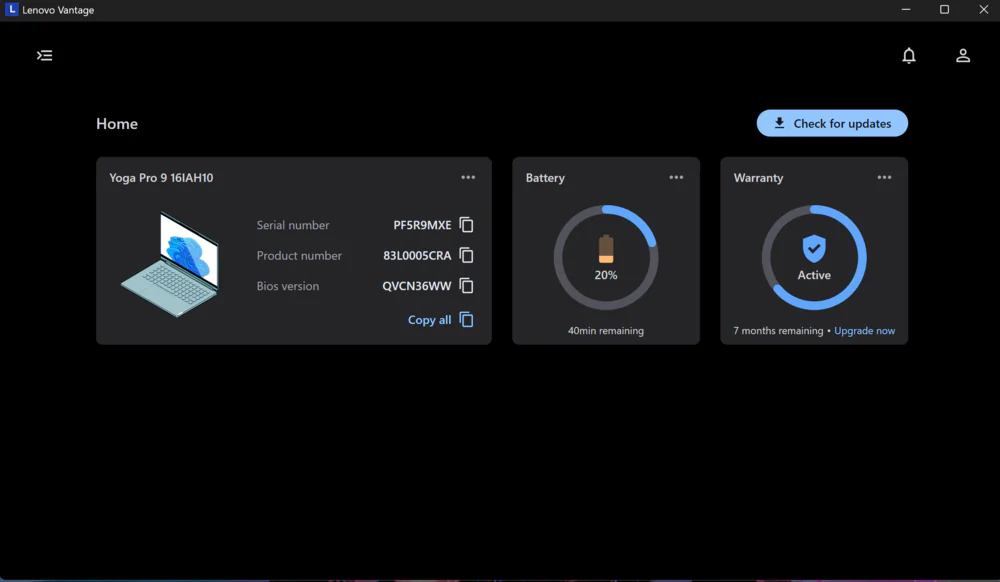Click the warranty shield icon

(x=814, y=248)
